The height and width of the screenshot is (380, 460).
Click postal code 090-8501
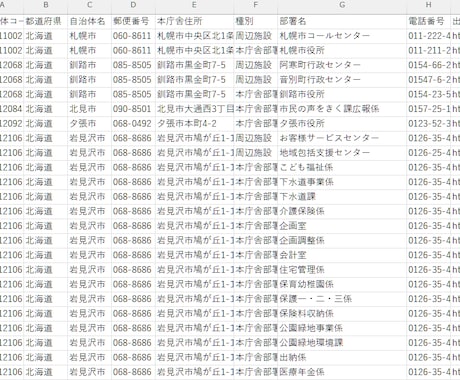pos(133,109)
